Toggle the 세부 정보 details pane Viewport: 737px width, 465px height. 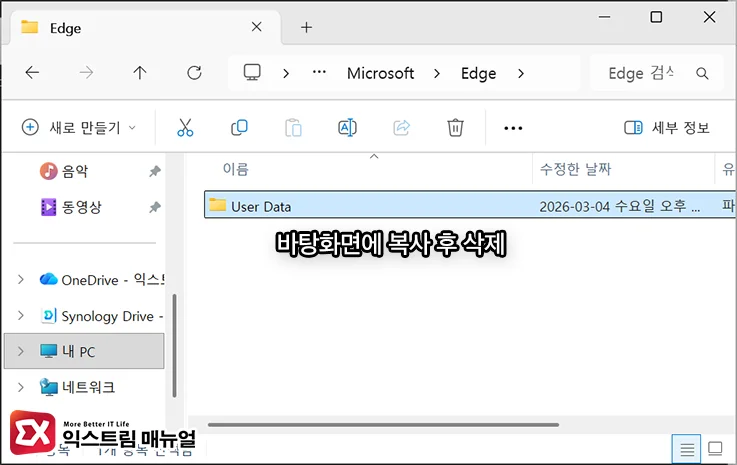[x=666, y=127]
